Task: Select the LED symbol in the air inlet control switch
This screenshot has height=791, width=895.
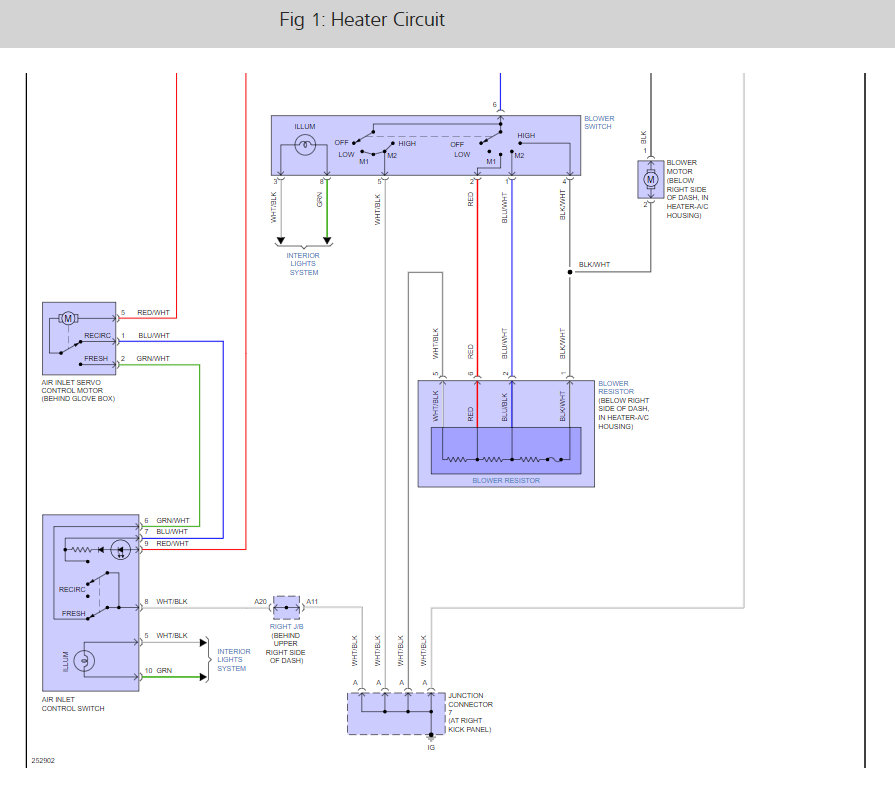Action: pos(120,550)
